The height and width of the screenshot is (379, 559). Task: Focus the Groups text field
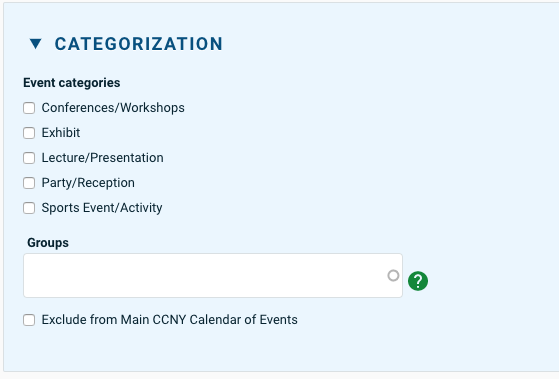[213, 275]
